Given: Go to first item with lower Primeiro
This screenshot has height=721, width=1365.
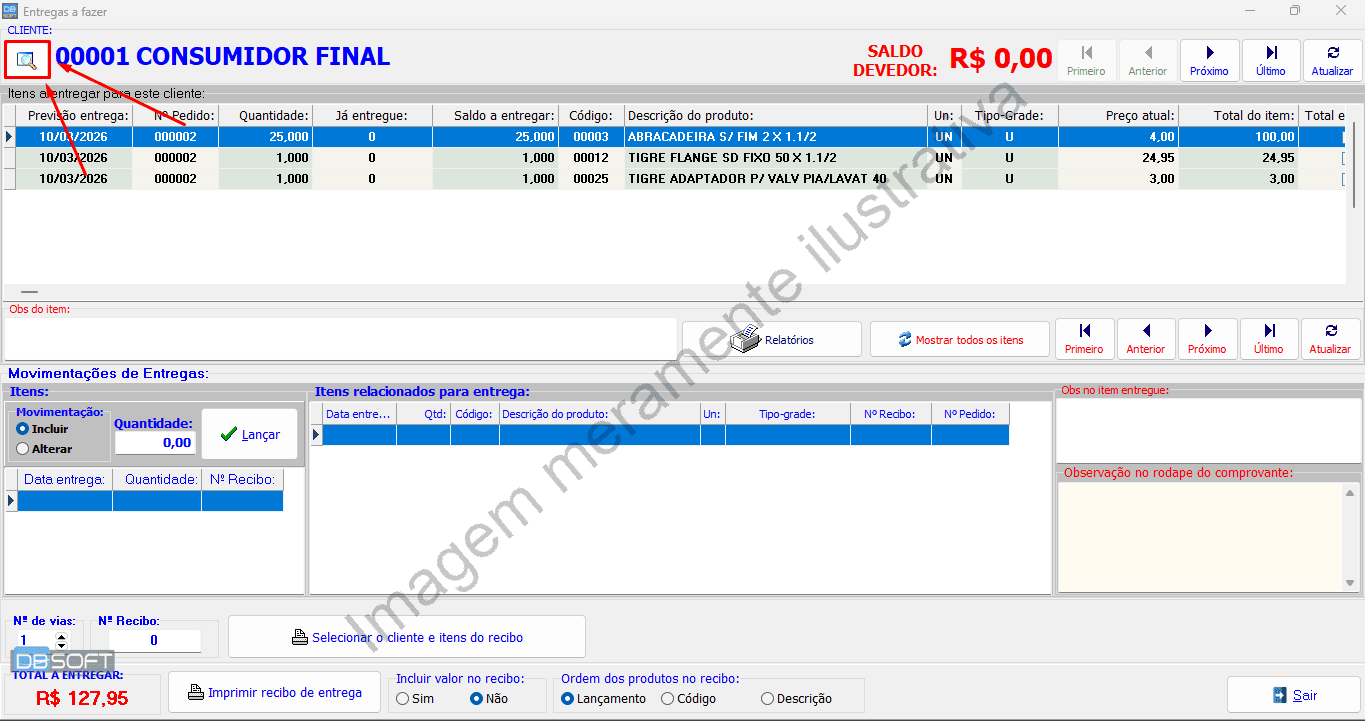Looking at the screenshot, I should (1084, 339).
